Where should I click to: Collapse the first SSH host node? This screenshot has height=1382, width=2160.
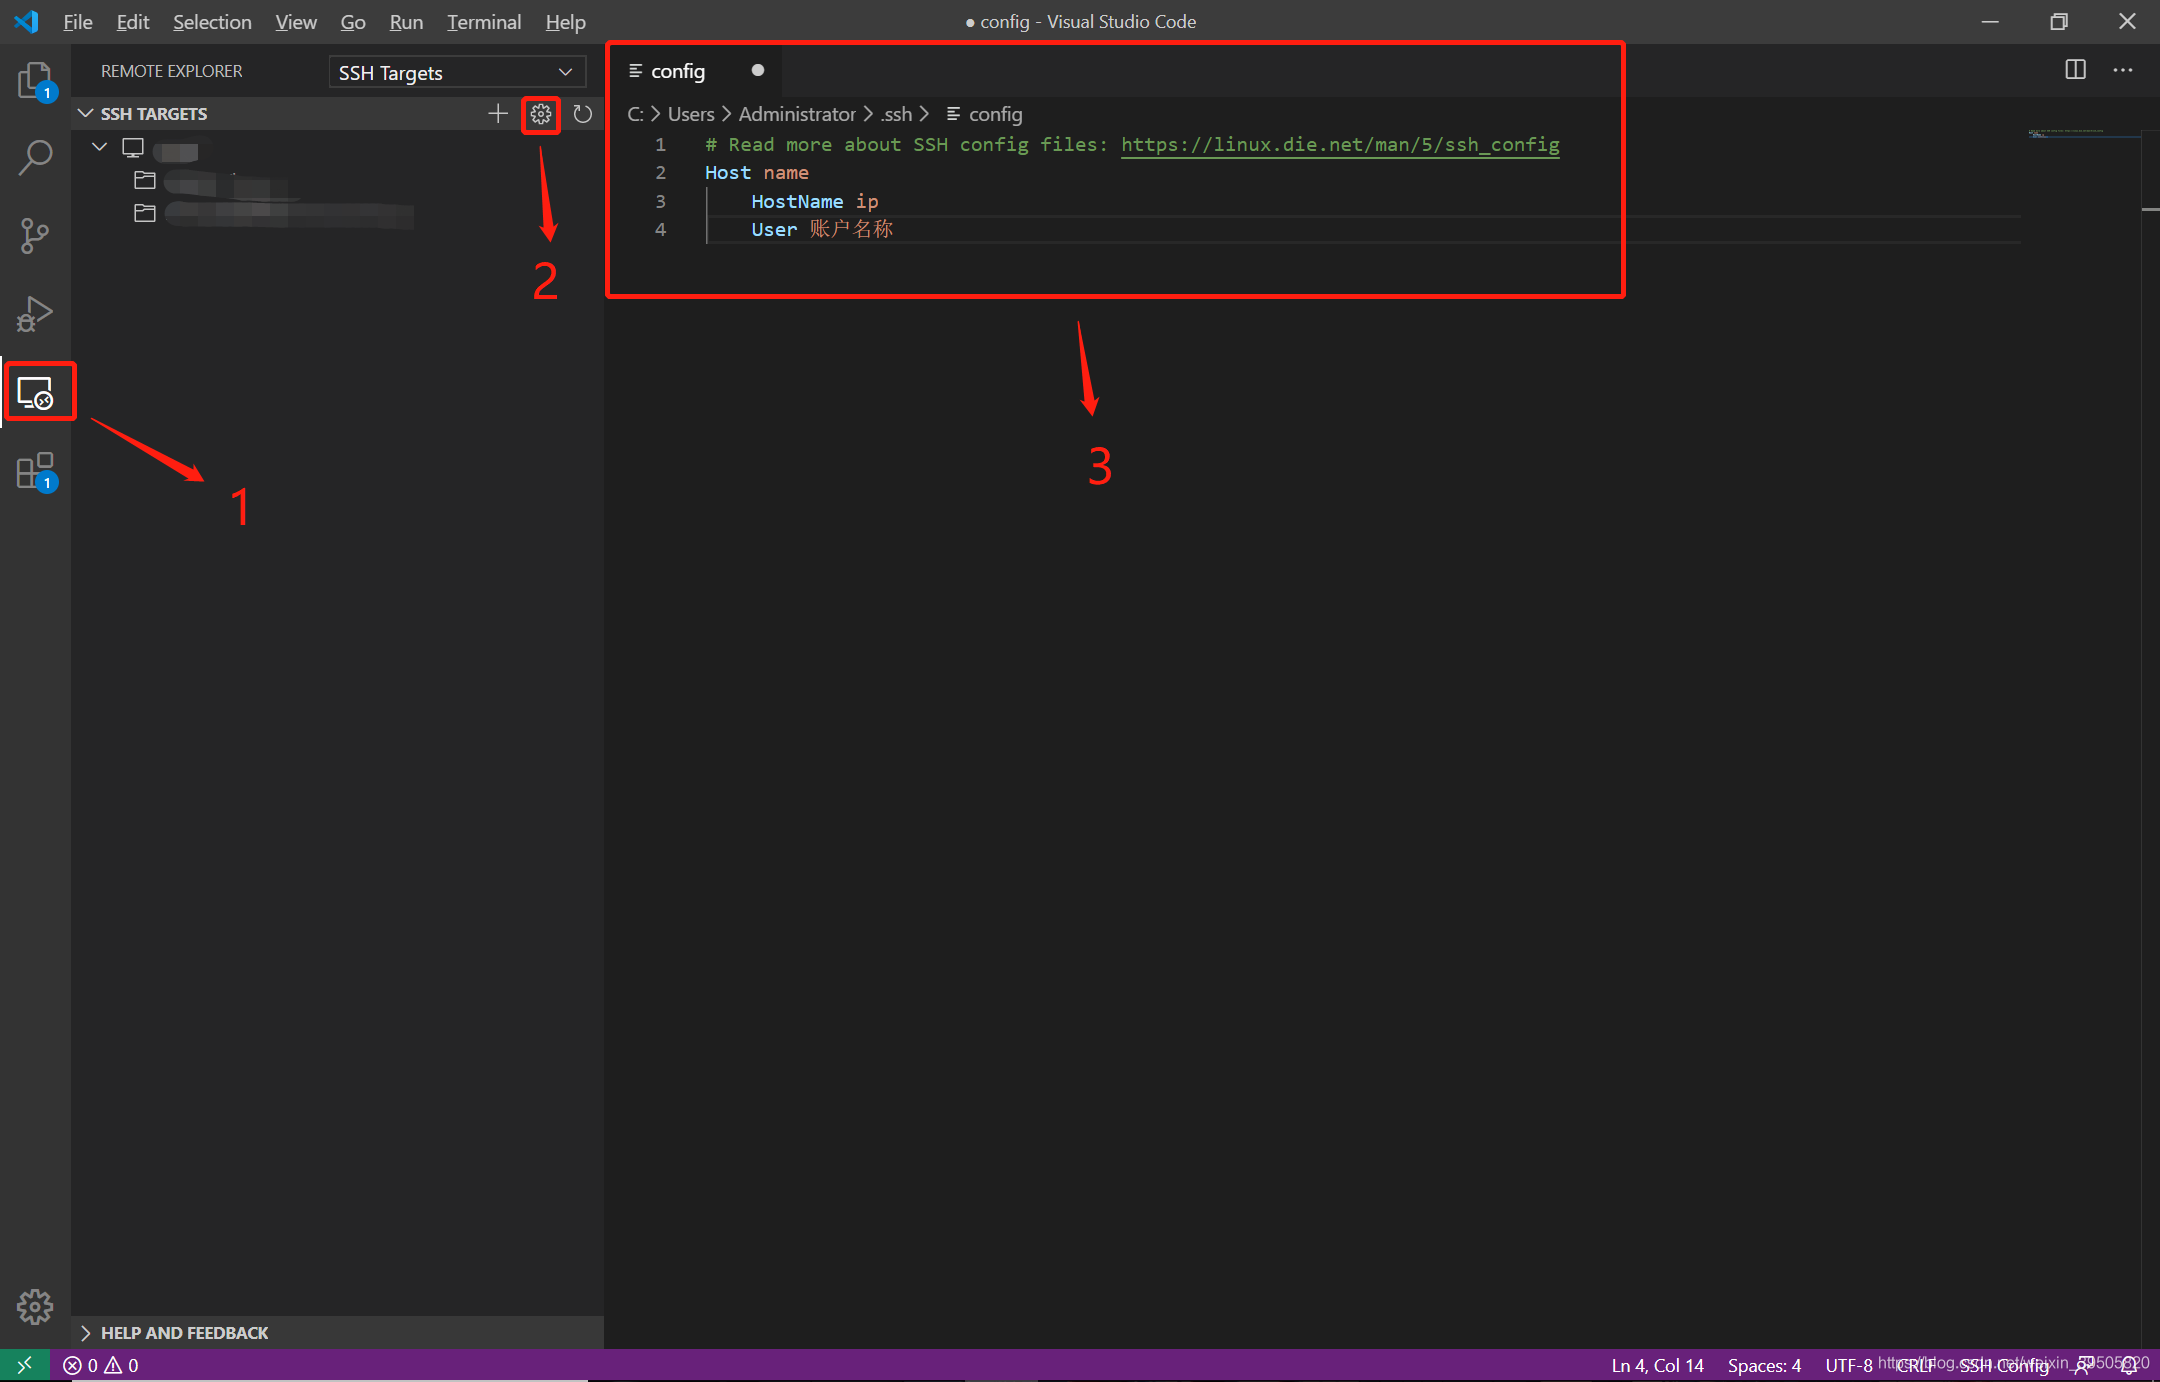pos(99,147)
